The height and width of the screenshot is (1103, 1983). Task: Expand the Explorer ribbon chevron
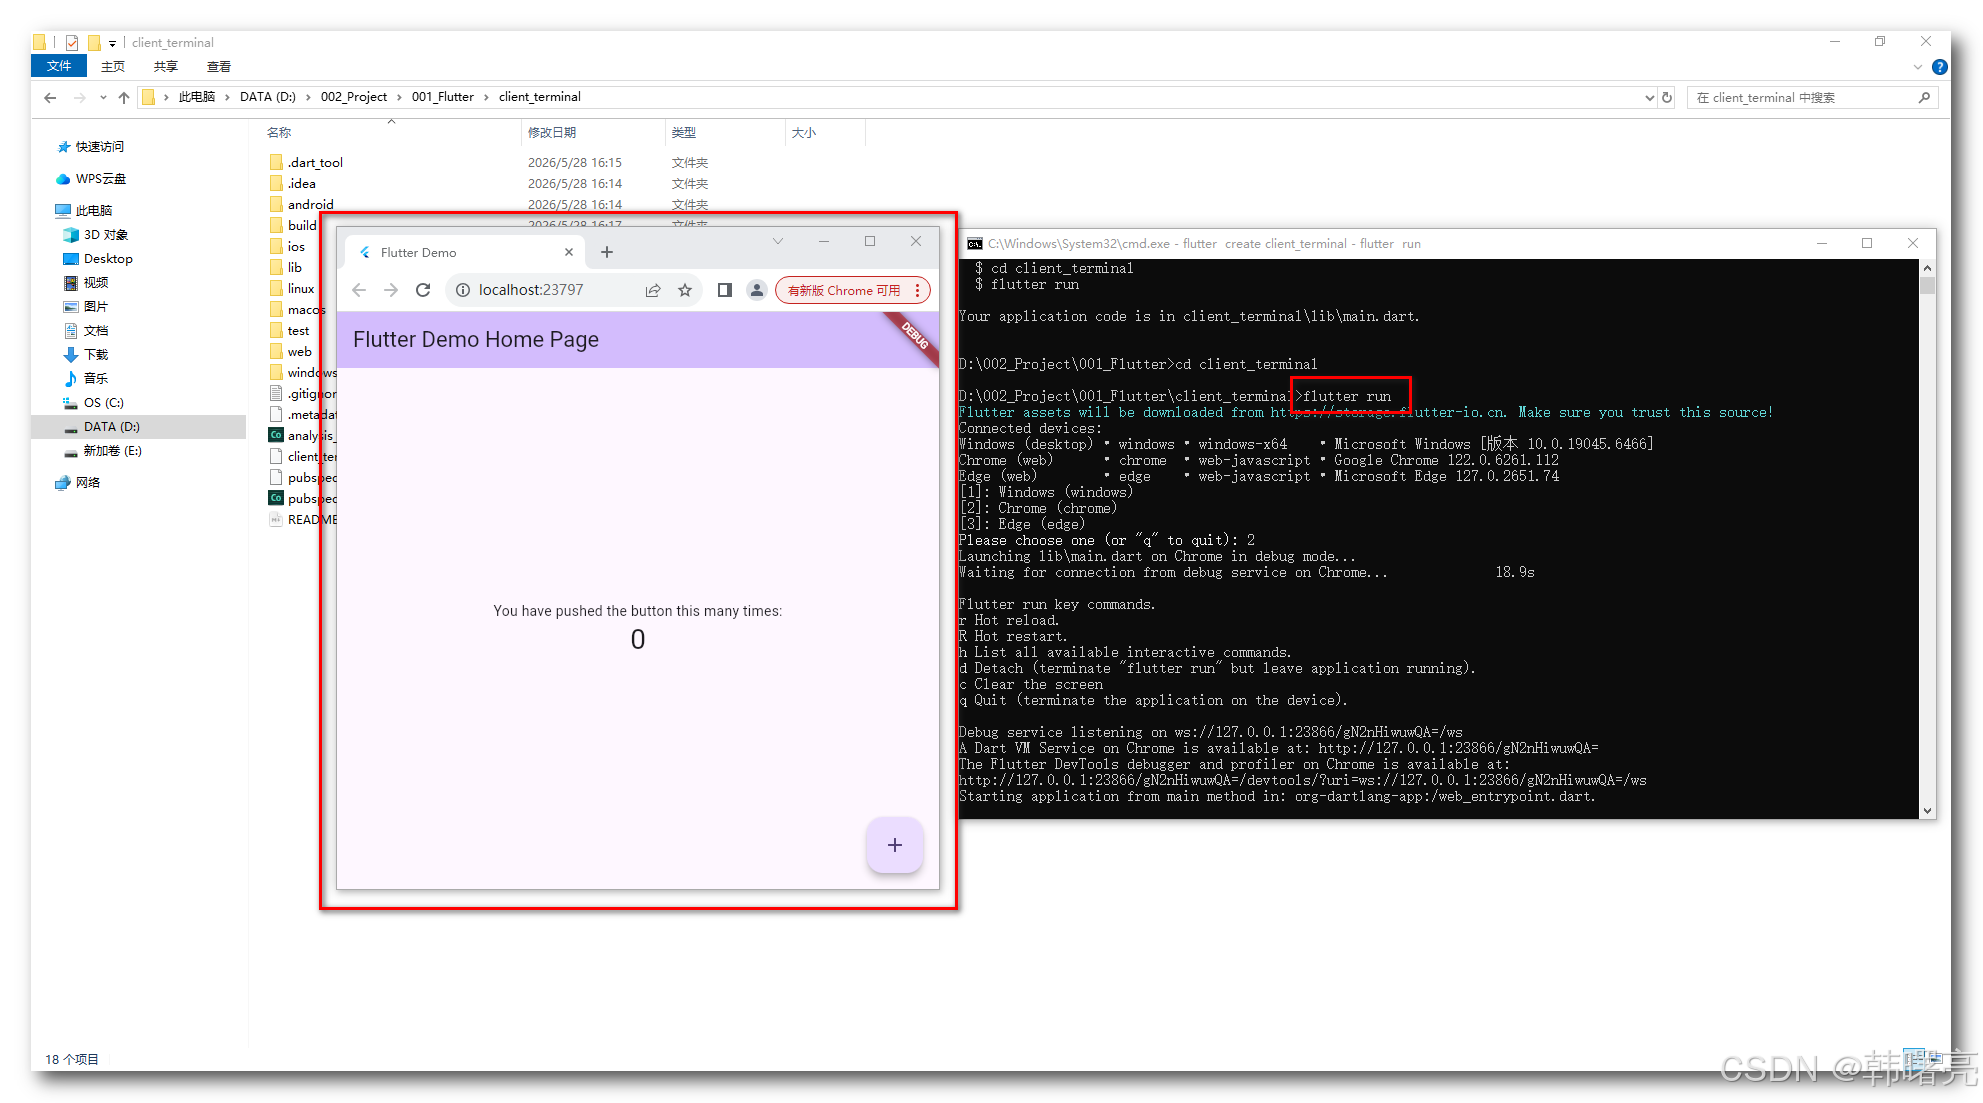coord(1918,67)
